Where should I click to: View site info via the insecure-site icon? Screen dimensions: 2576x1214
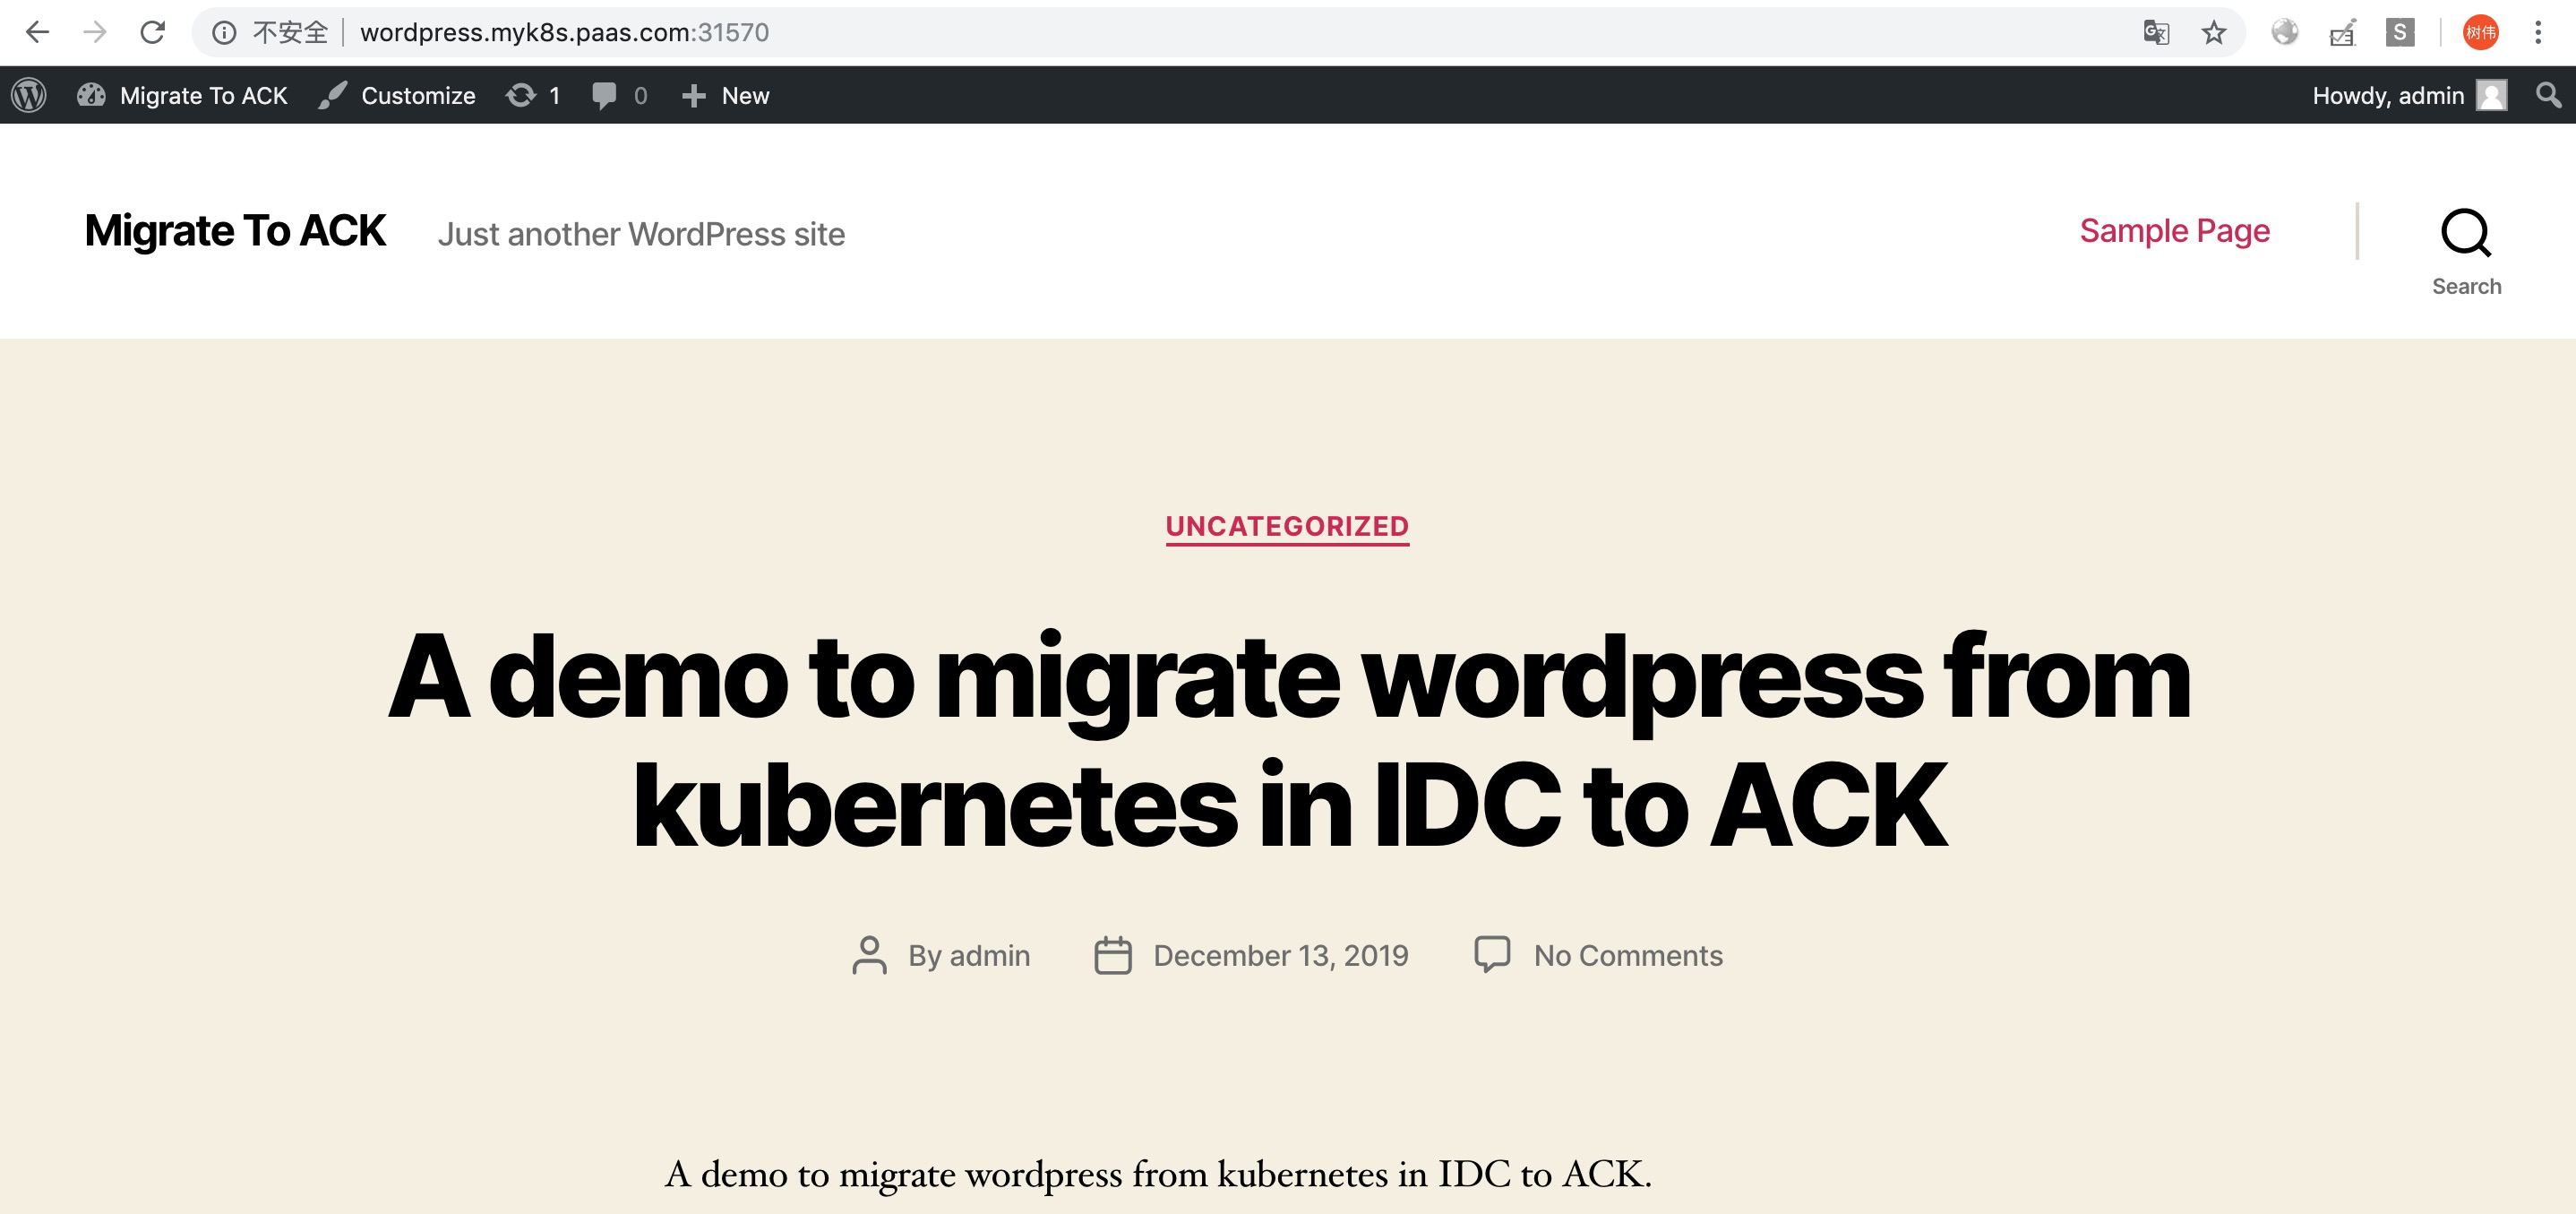[224, 33]
